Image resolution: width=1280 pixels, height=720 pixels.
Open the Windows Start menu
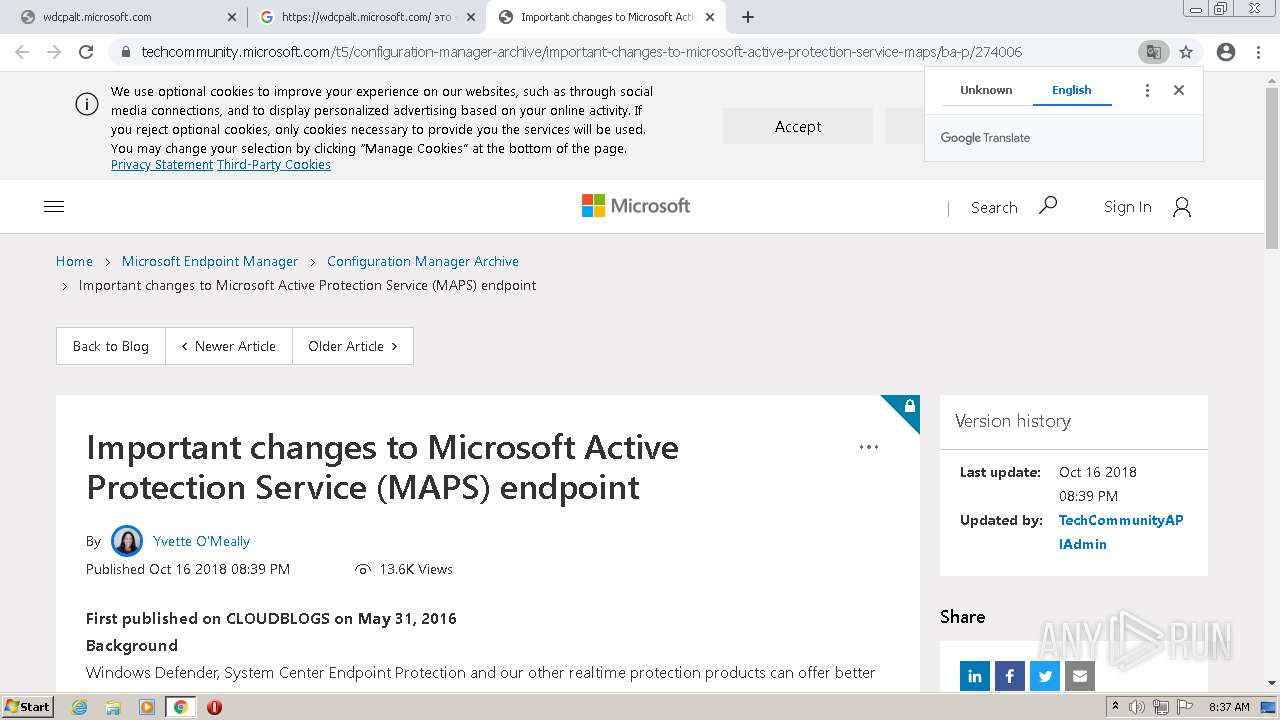(28, 706)
